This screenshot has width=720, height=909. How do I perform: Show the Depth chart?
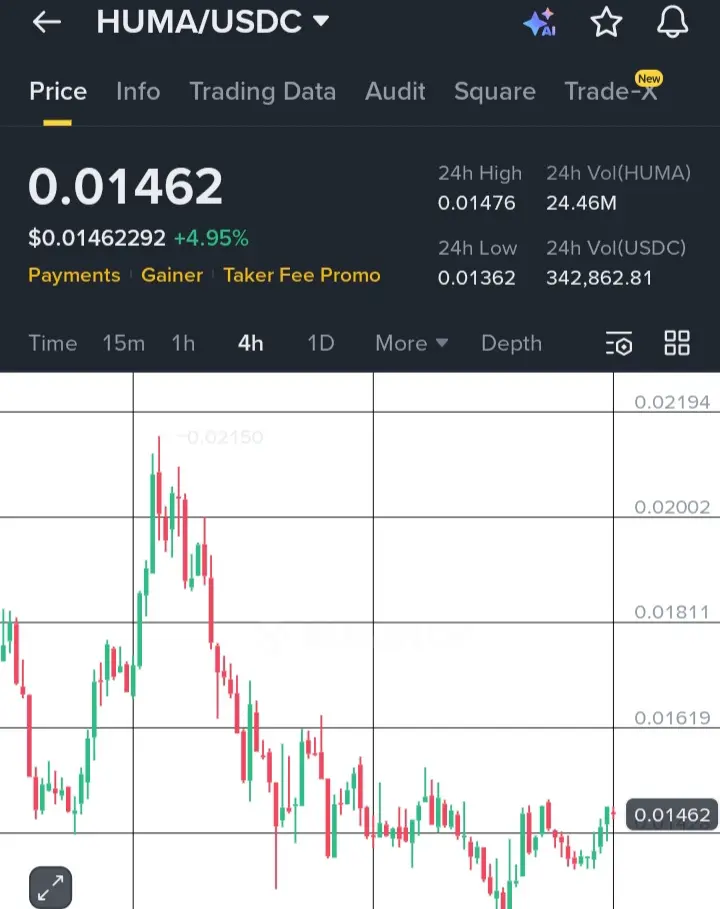511,343
